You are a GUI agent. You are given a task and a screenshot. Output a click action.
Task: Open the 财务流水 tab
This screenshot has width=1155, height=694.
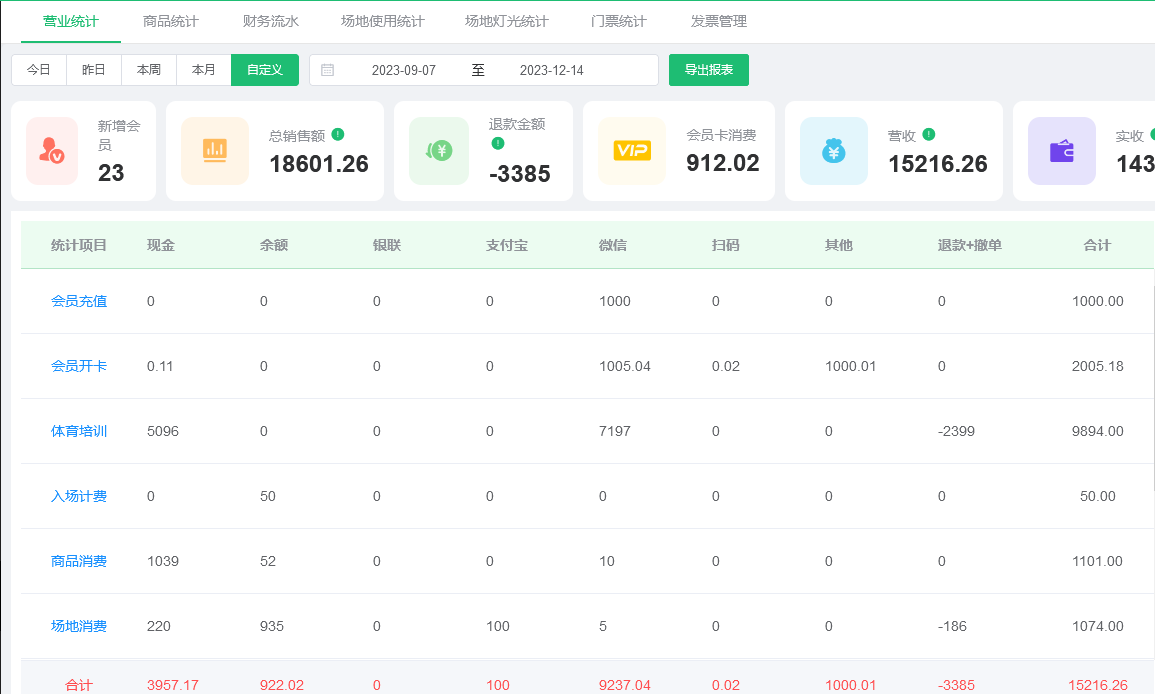(271, 21)
